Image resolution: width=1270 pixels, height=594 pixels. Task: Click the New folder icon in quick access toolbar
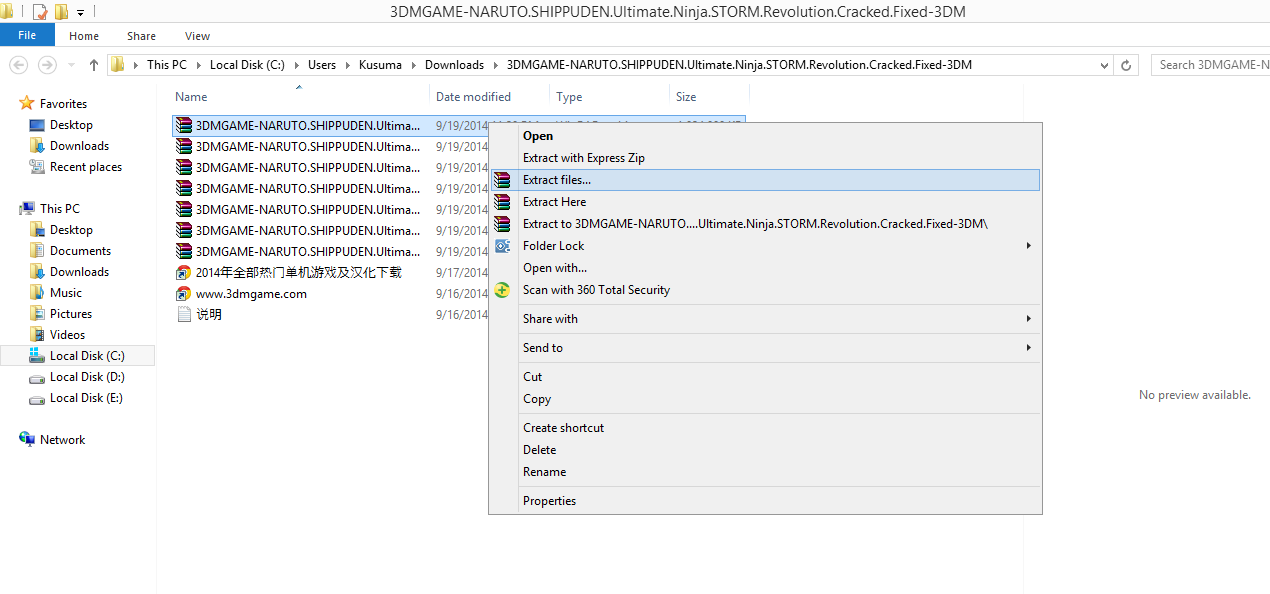(62, 12)
